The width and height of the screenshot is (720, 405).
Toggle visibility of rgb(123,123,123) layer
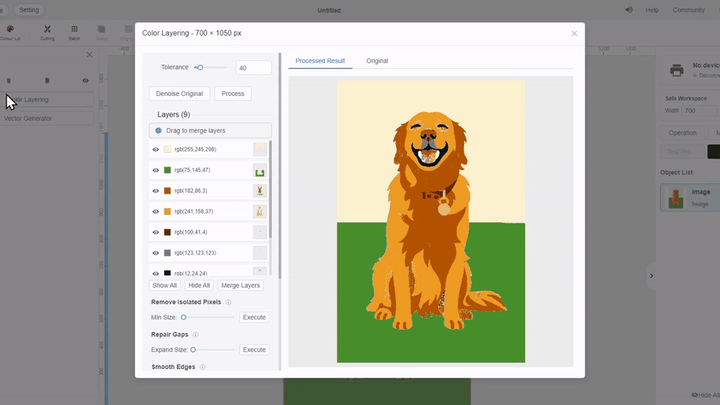coord(156,253)
